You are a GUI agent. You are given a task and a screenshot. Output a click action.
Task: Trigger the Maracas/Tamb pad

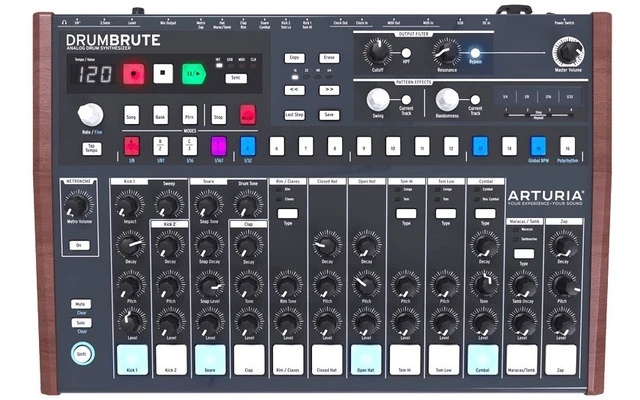[x=522, y=360]
